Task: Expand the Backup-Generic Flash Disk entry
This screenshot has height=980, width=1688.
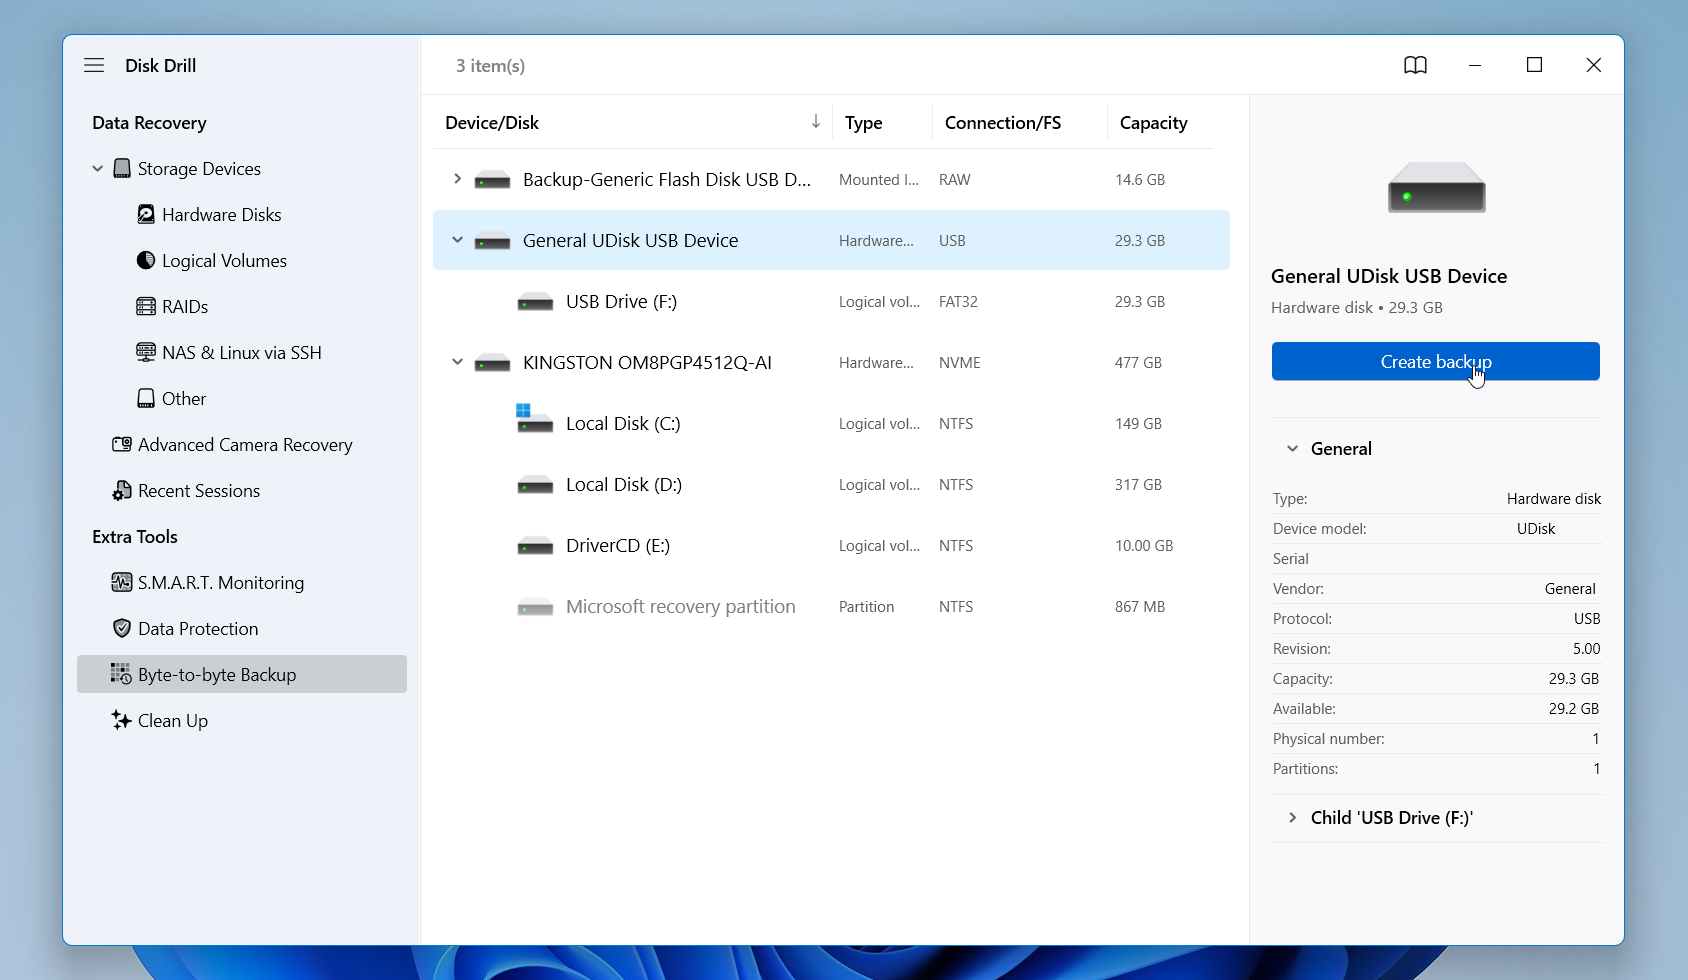Action: tap(457, 179)
